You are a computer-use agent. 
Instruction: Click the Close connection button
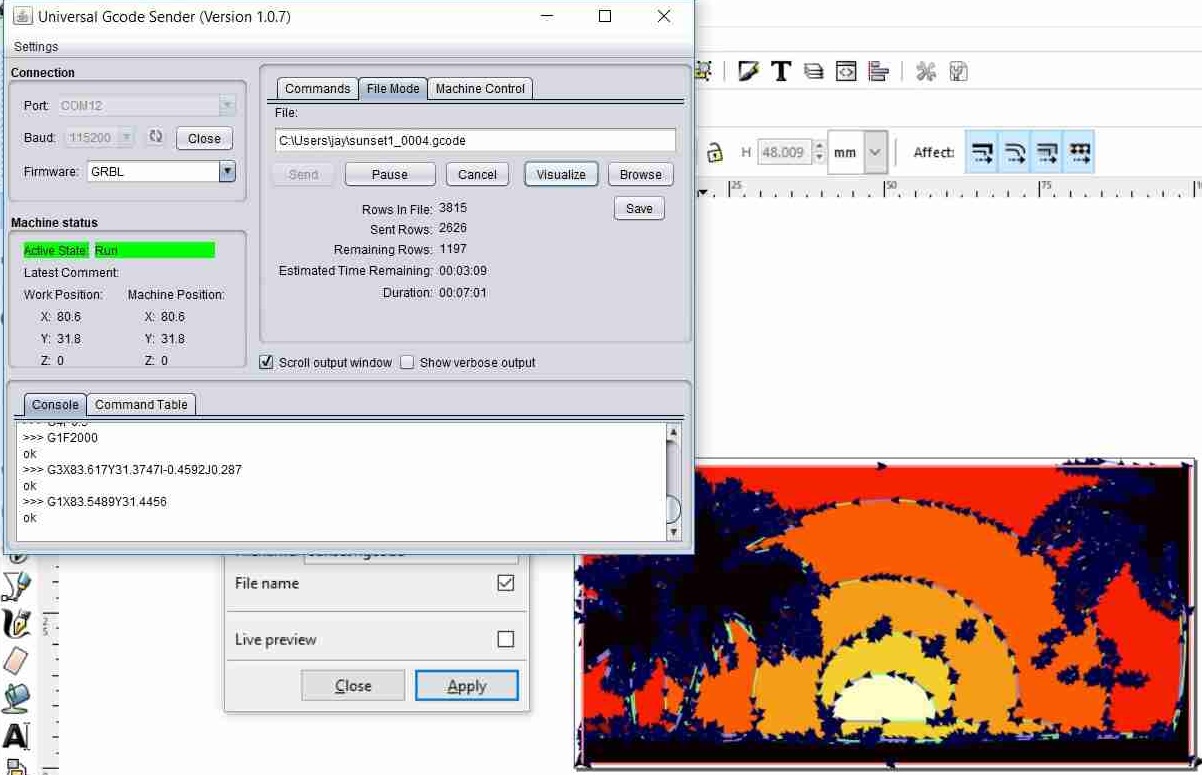click(204, 138)
